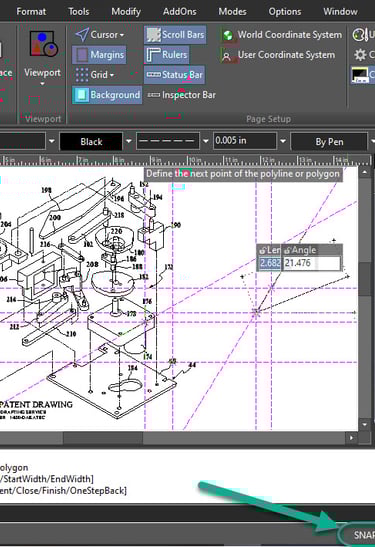This screenshot has width=375, height=547.
Task: Click the horizontal scrollbar right arrow
Action: [351, 437]
